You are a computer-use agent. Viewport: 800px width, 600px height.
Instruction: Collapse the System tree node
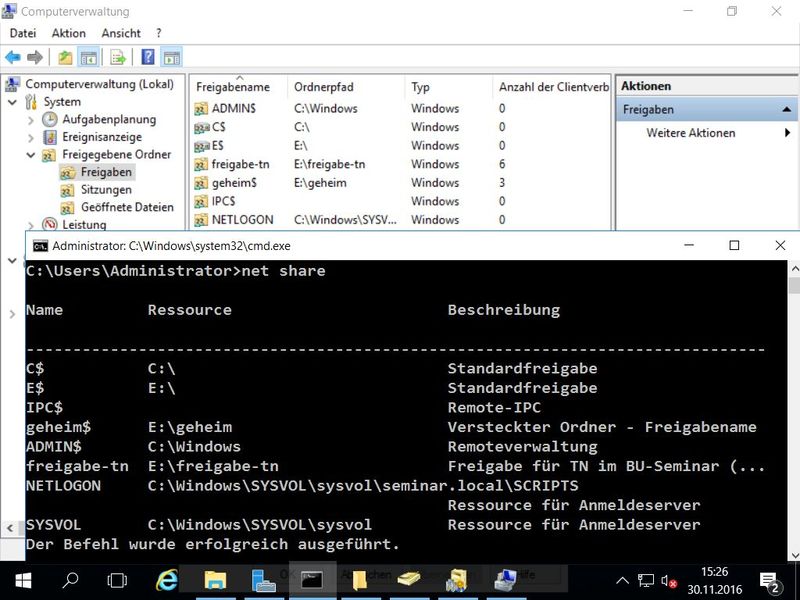click(x=12, y=102)
